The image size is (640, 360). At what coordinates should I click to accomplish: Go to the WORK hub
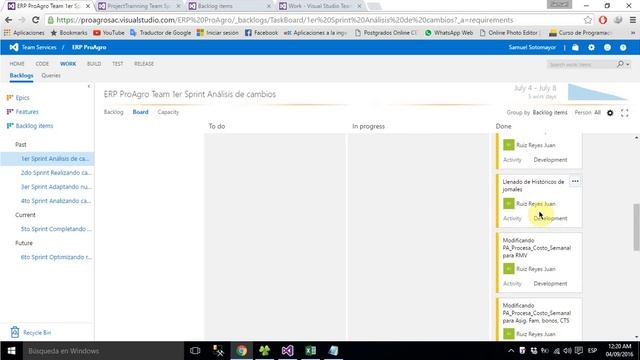[68, 64]
